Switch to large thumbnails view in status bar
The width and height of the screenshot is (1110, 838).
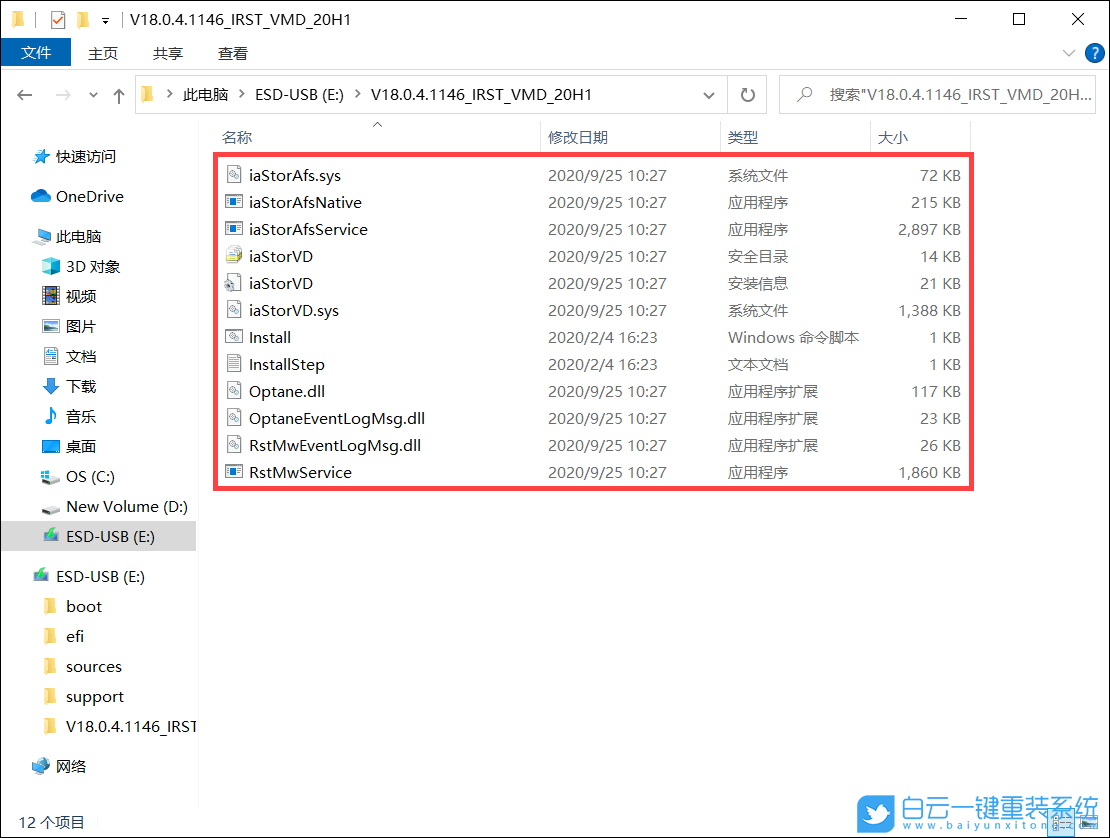pos(1090,822)
